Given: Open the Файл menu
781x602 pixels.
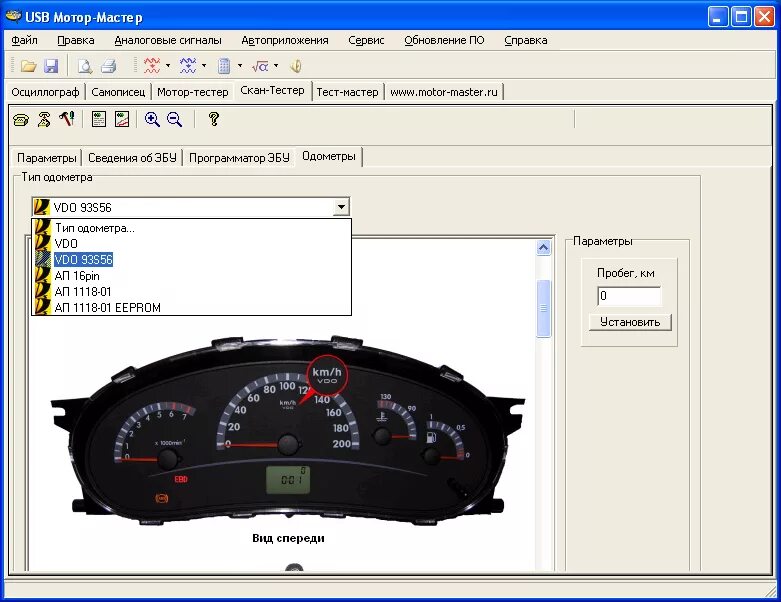Looking at the screenshot, I should click(24, 40).
